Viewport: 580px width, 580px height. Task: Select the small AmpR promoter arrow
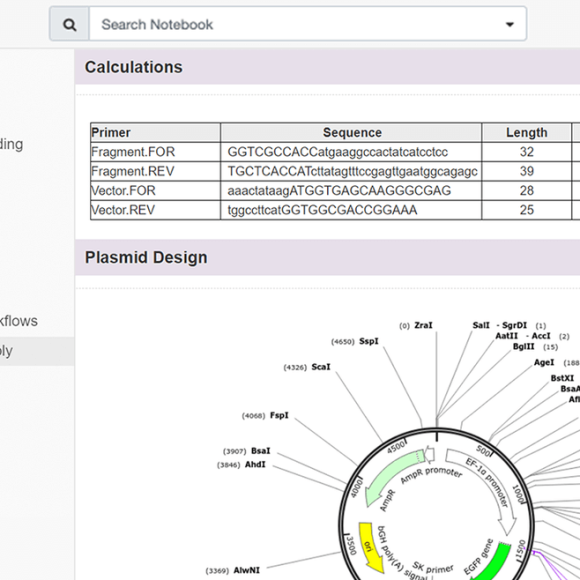(x=429, y=455)
